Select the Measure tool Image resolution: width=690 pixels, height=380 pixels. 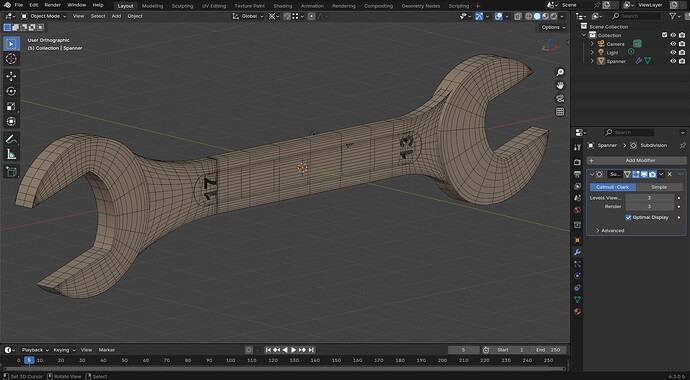[11, 154]
